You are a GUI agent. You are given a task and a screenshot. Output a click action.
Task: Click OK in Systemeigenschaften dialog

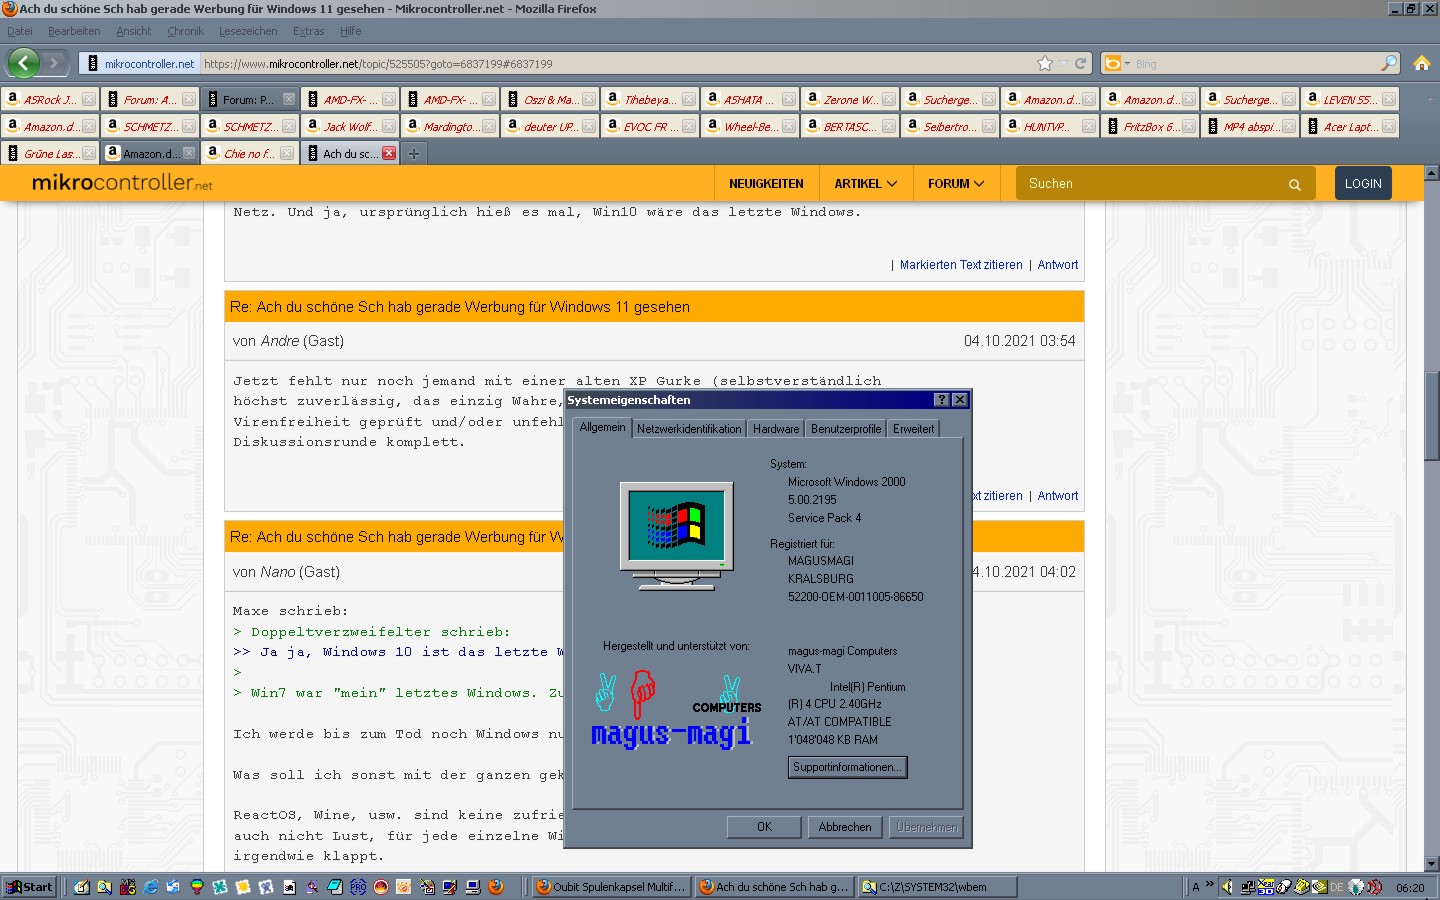(x=764, y=827)
